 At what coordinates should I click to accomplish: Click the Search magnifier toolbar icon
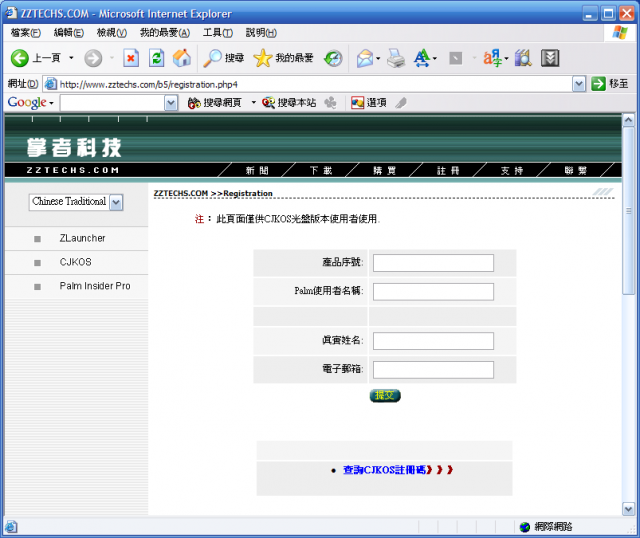[x=212, y=58]
